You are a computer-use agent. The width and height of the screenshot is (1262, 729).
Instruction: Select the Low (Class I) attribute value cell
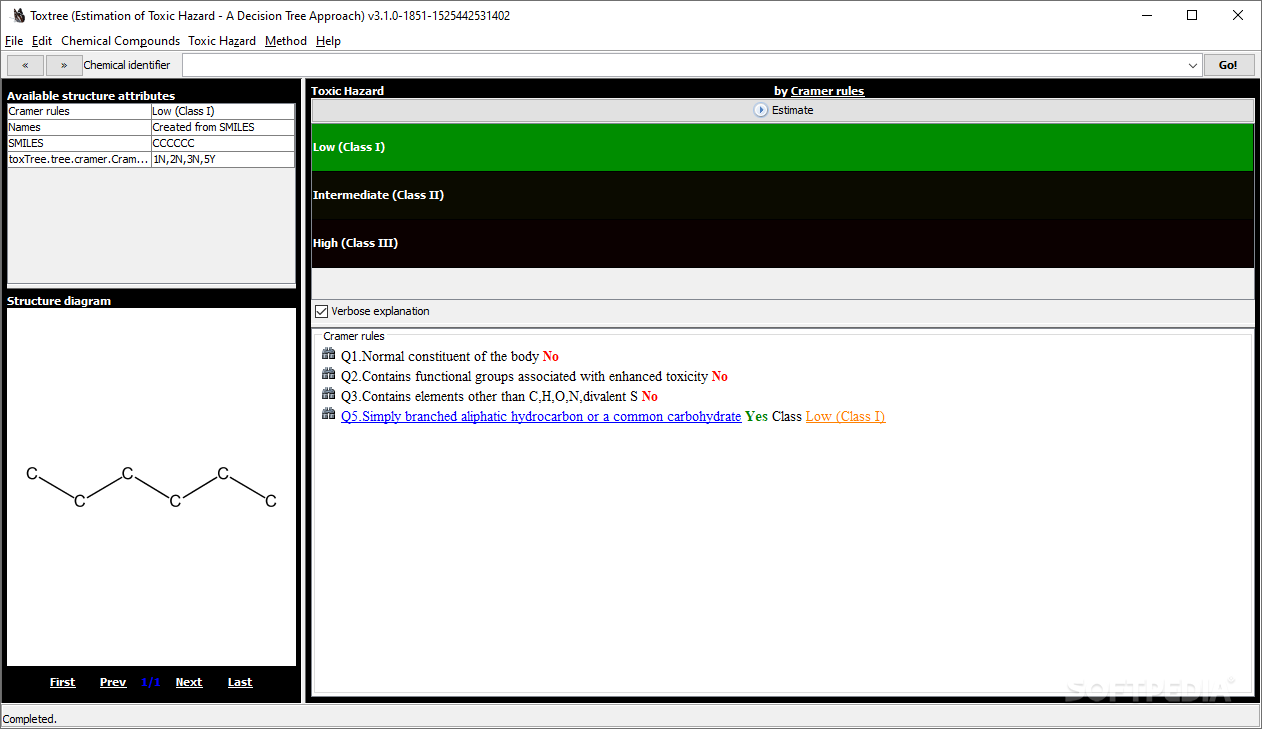tap(223, 111)
